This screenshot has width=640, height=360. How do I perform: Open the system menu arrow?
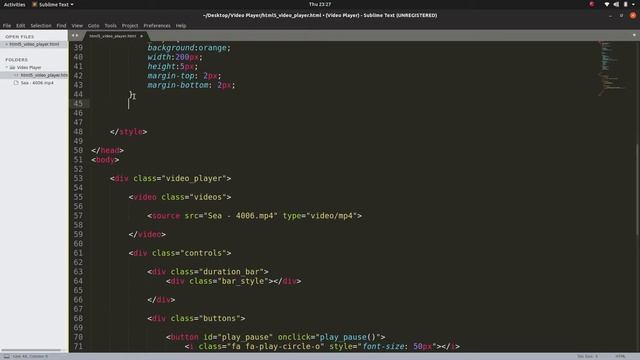point(633,4)
